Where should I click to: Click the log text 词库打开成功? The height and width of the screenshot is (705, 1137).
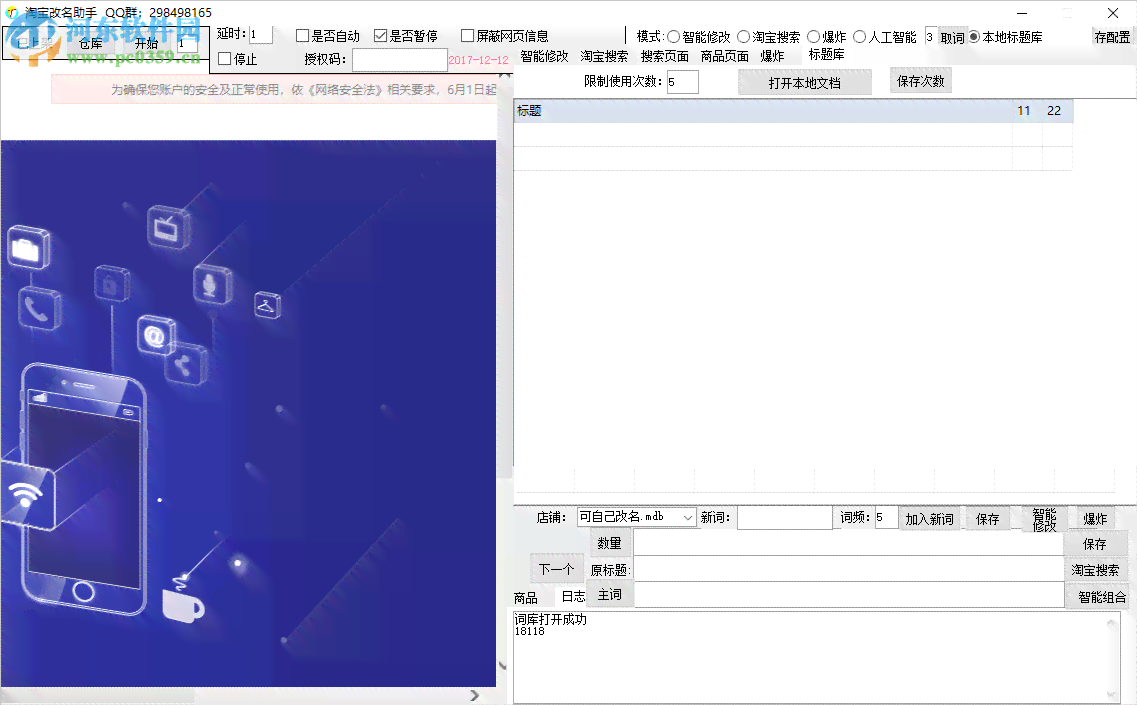pyautogui.click(x=550, y=619)
